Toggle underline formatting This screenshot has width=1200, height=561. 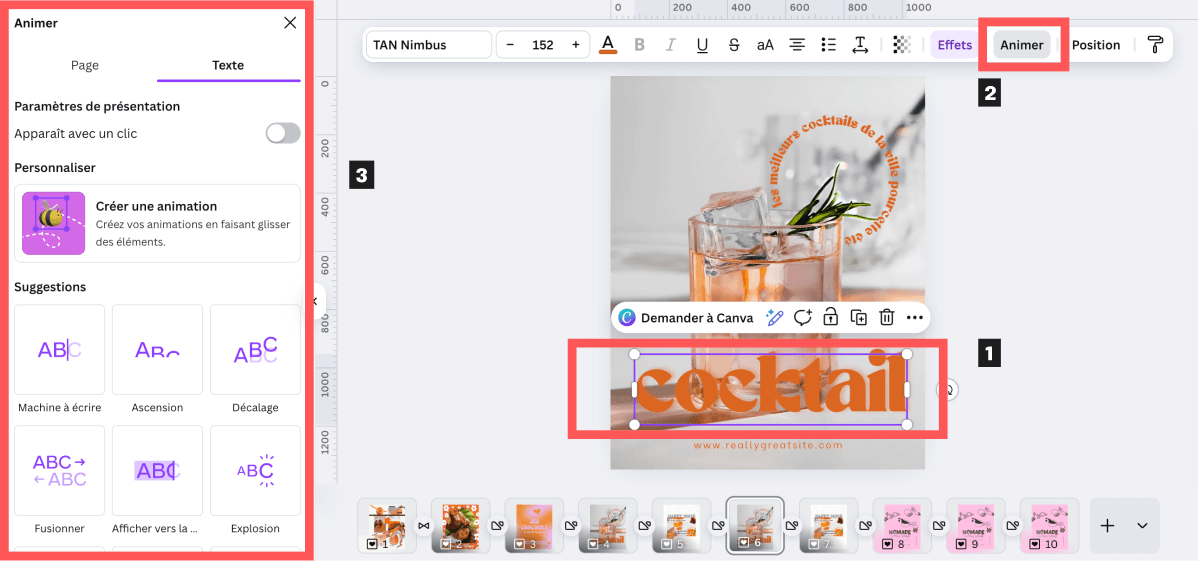702,45
